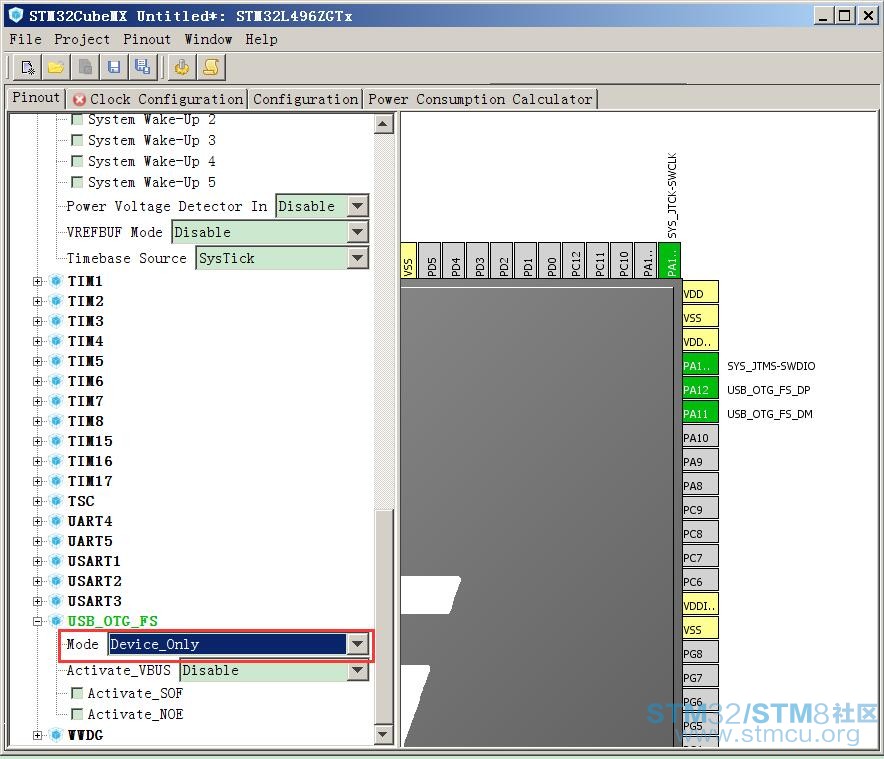The height and width of the screenshot is (759, 884).
Task: Switch to the Configuration tab
Action: click(306, 99)
